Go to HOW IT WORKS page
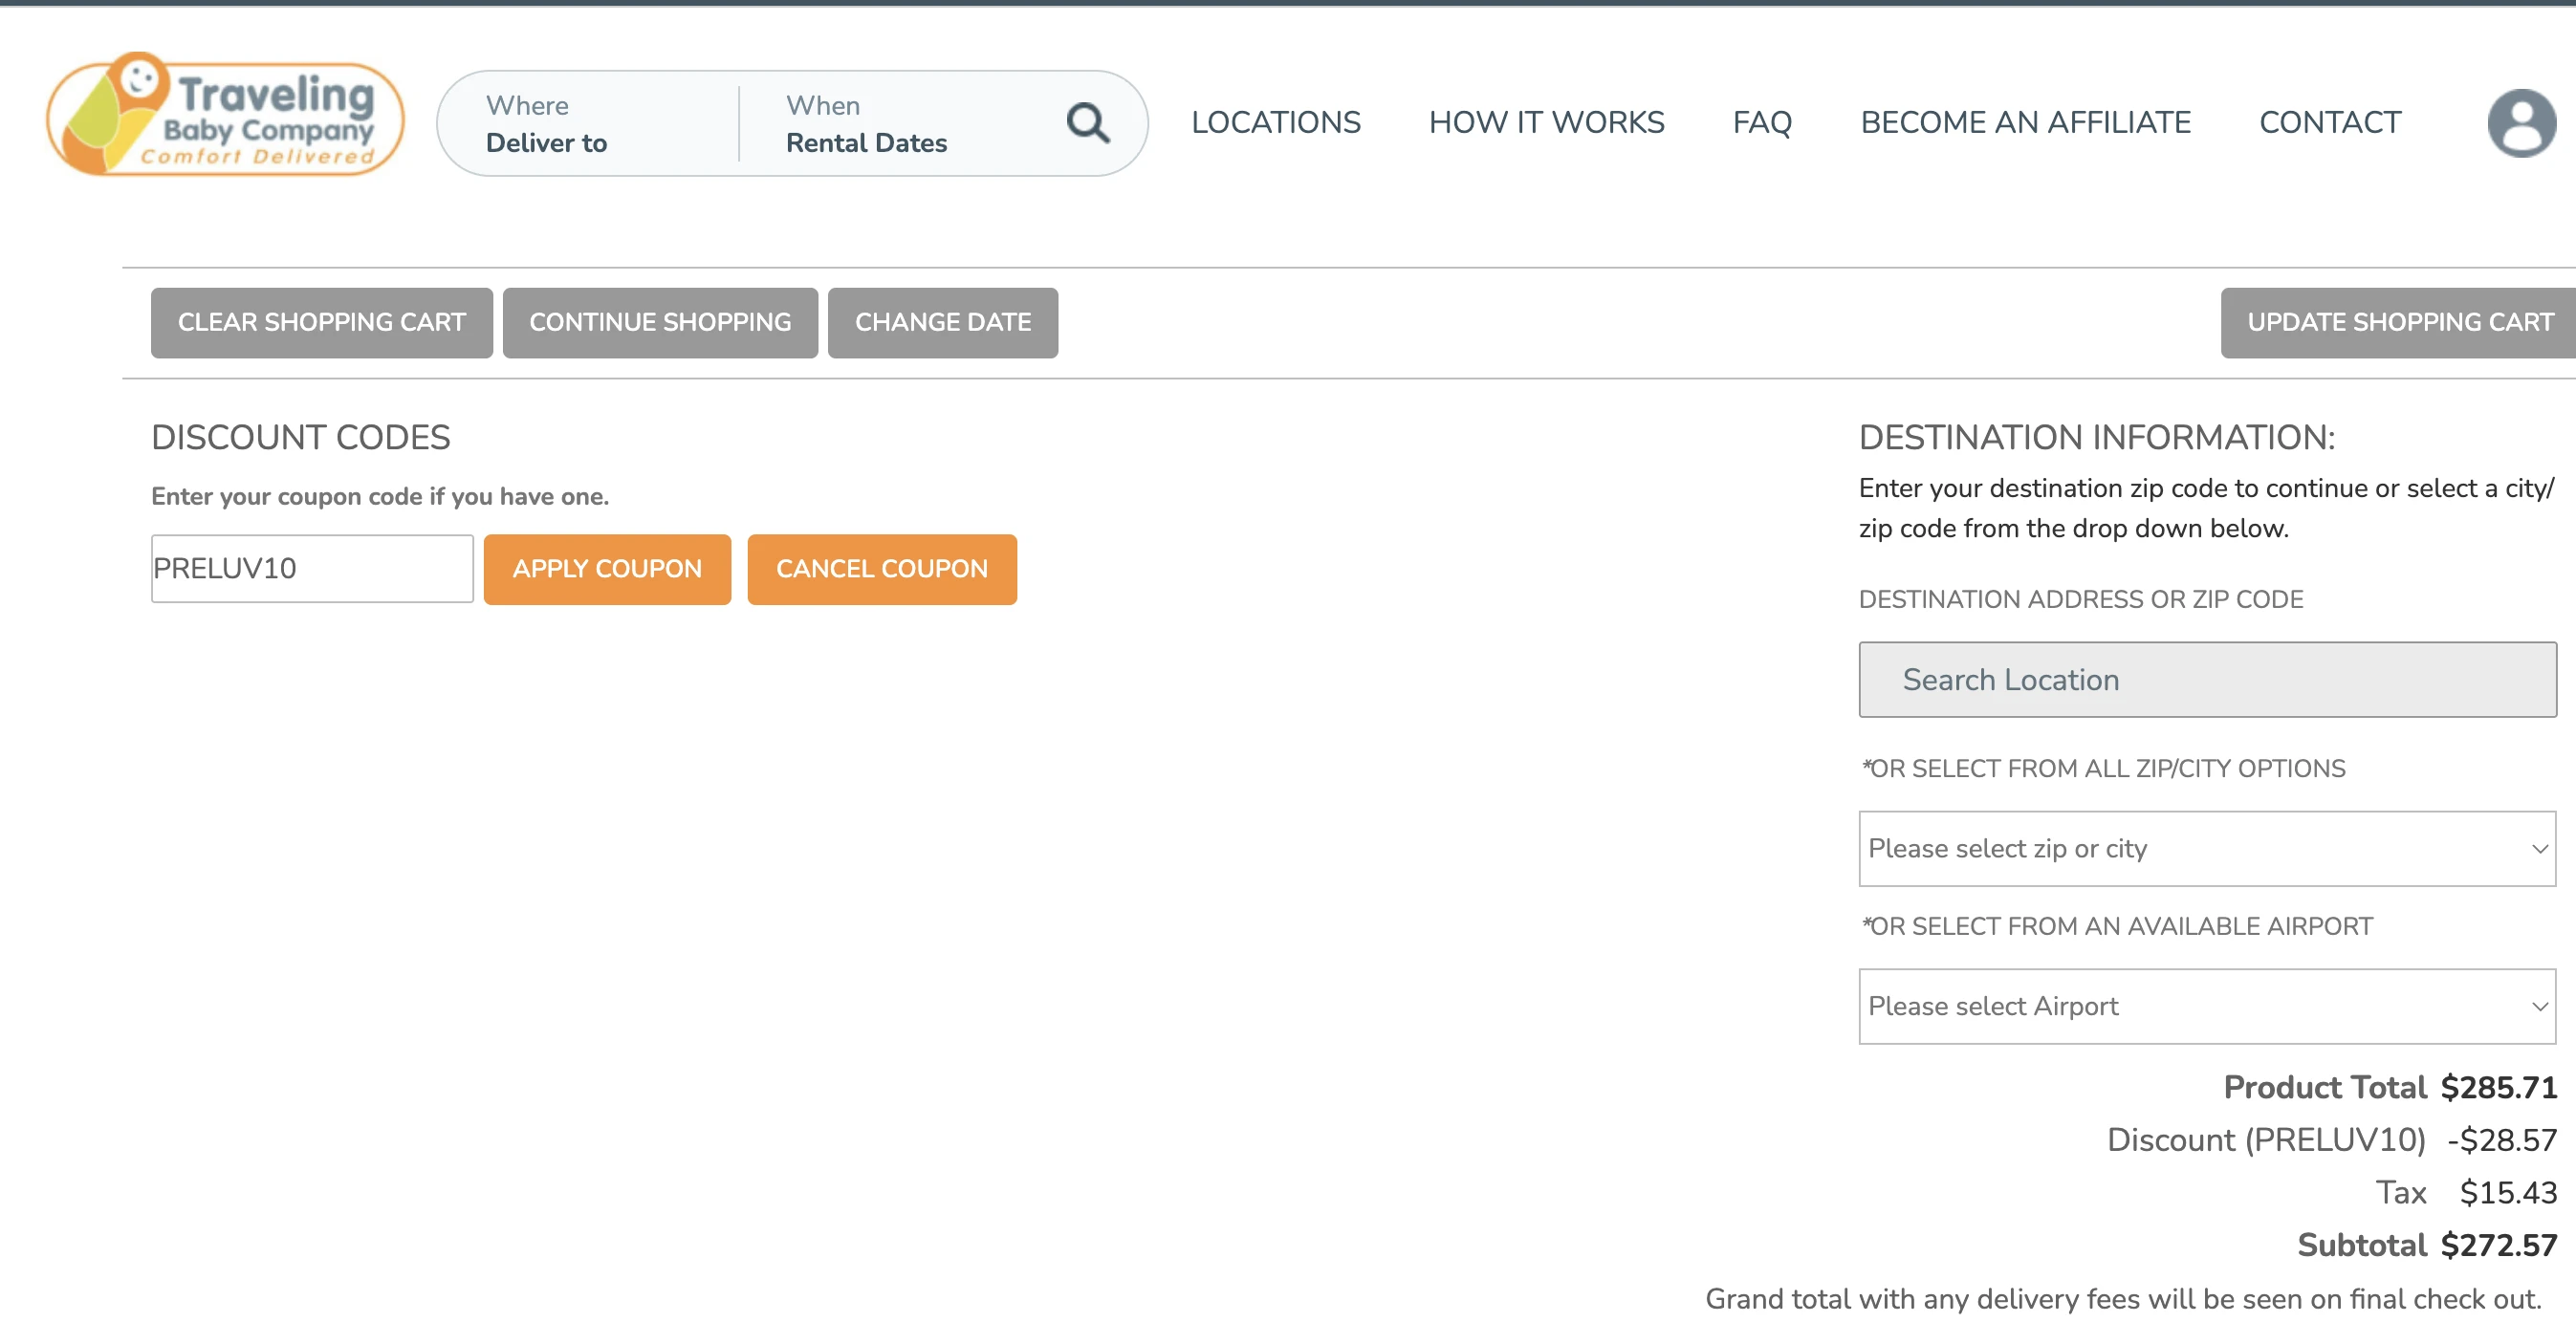This screenshot has width=2576, height=1344. coord(1546,122)
